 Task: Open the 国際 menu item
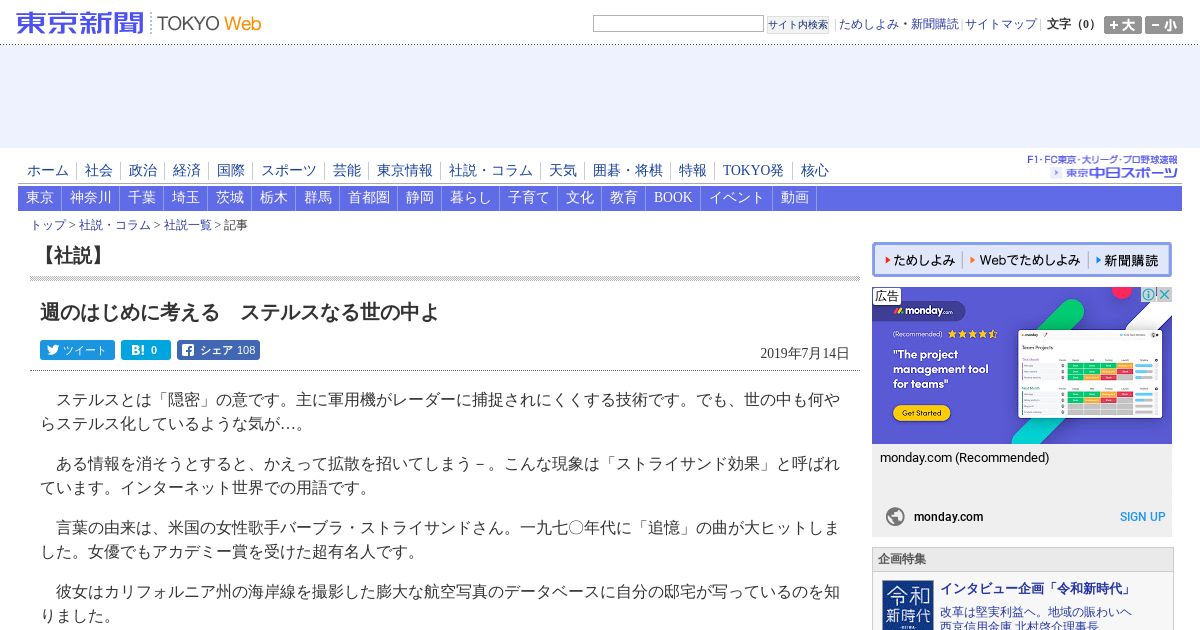click(x=231, y=171)
